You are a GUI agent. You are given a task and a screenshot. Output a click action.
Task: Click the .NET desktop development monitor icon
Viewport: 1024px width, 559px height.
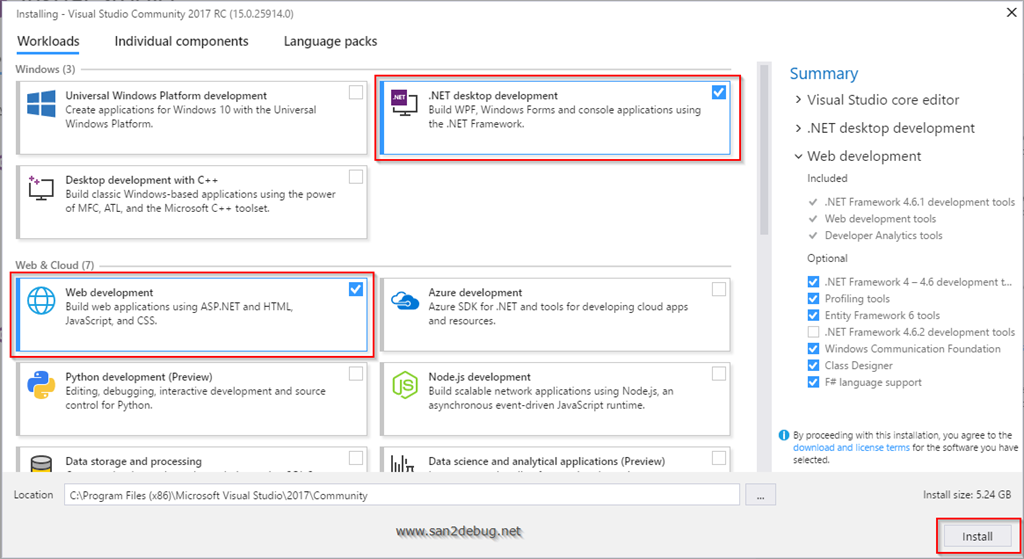click(404, 103)
